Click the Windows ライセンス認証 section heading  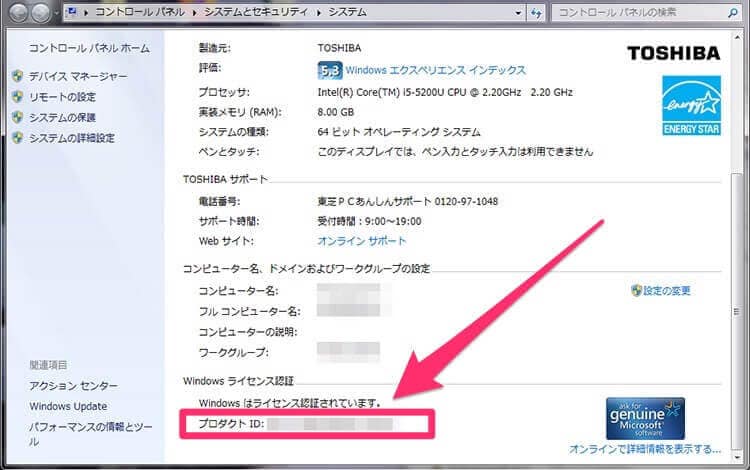point(238,382)
